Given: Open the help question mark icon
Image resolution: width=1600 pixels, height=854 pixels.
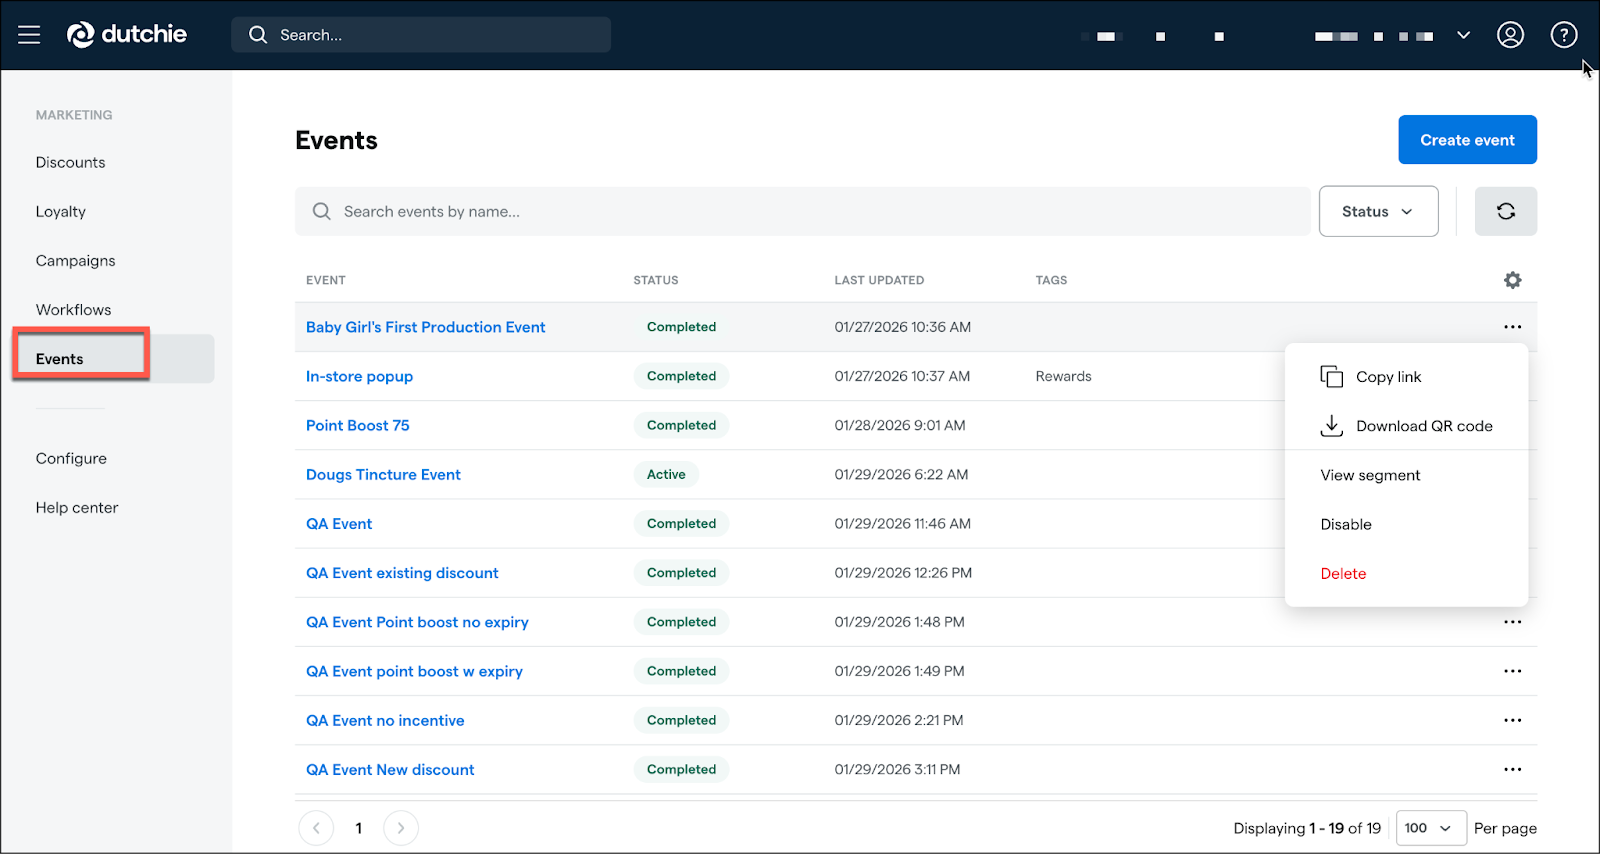Looking at the screenshot, I should pyautogui.click(x=1564, y=35).
